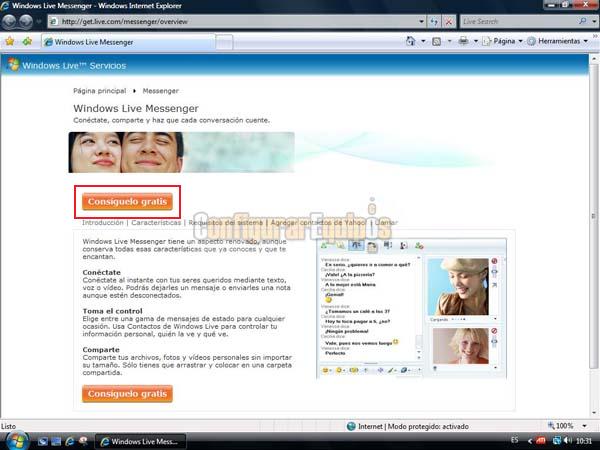This screenshot has width=600, height=450.
Task: Click the Conéctate heading text
Action: click(x=101, y=272)
